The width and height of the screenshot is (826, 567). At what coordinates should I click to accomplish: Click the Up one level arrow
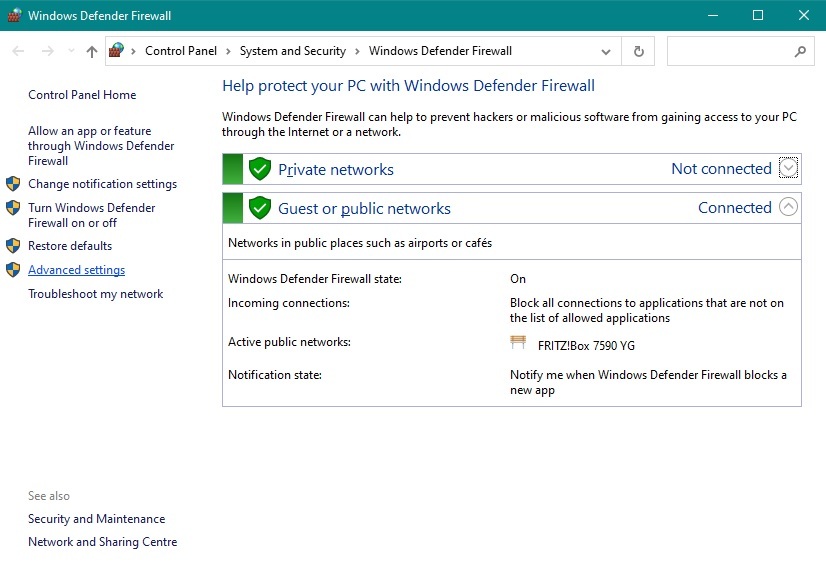92,51
